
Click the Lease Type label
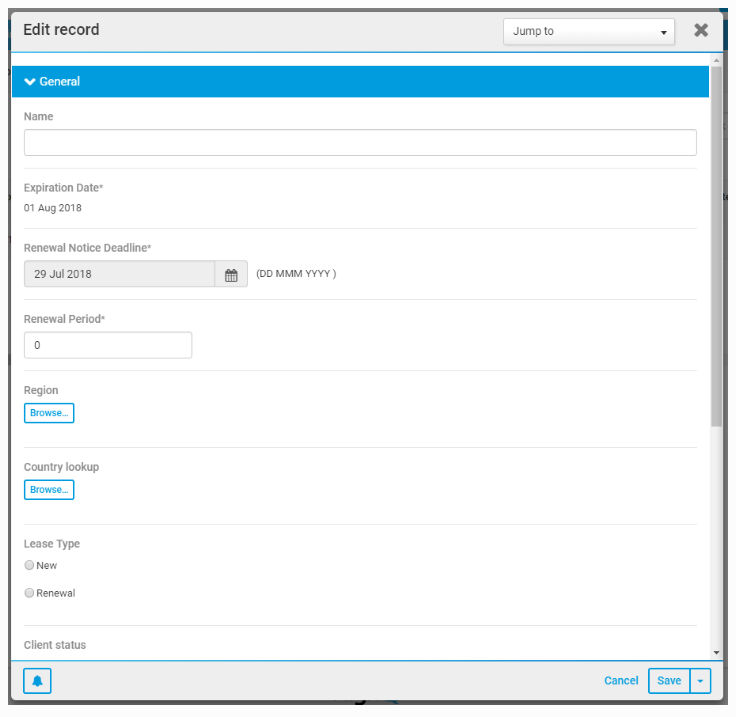point(52,544)
